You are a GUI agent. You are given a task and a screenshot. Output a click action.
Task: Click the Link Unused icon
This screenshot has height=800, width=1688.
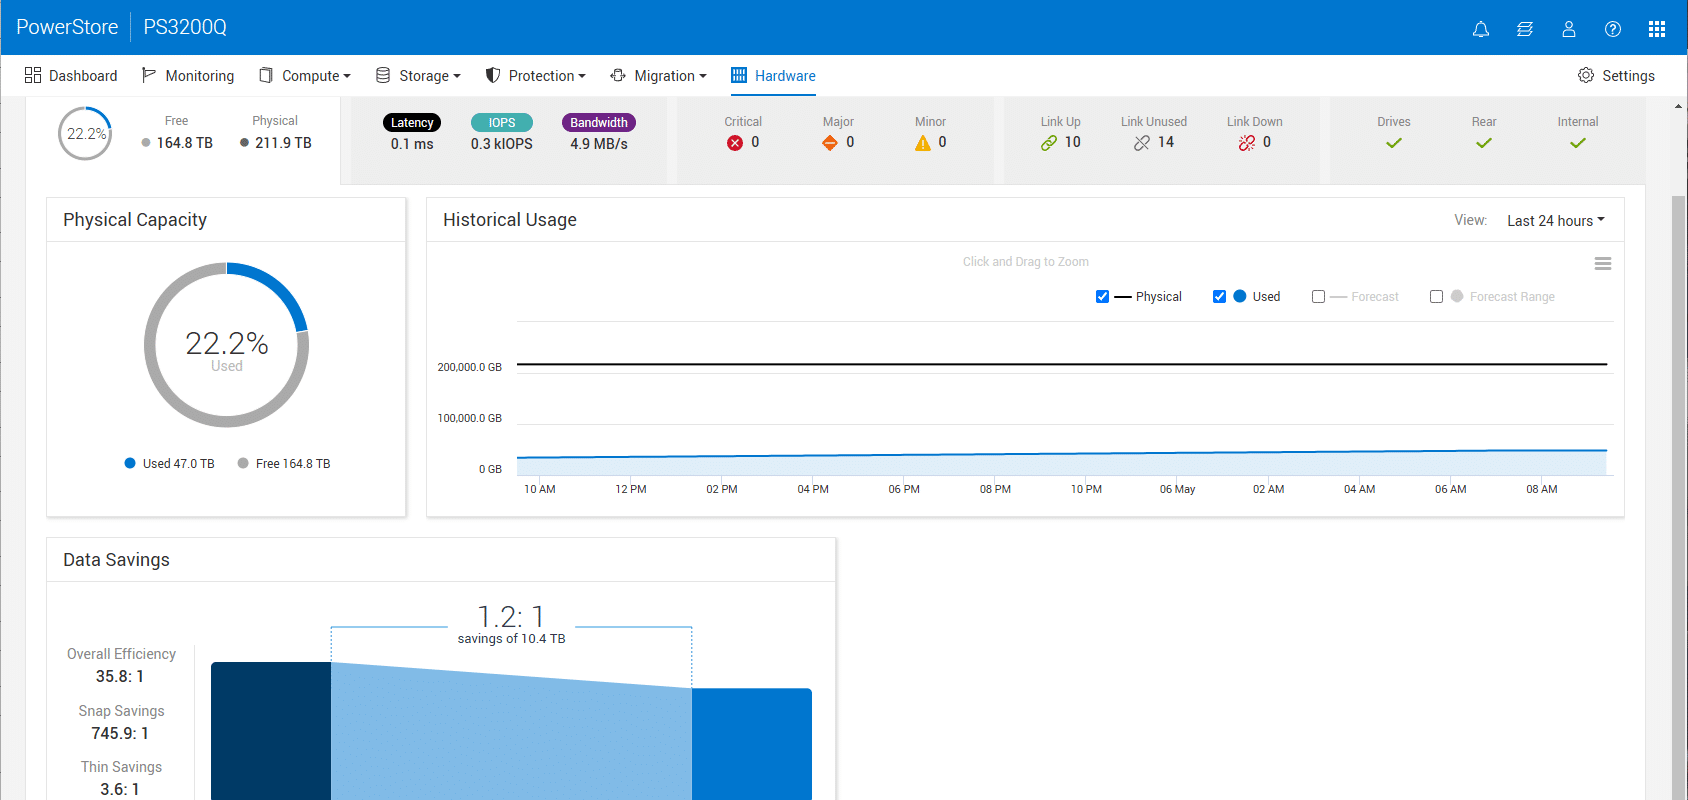tap(1142, 143)
